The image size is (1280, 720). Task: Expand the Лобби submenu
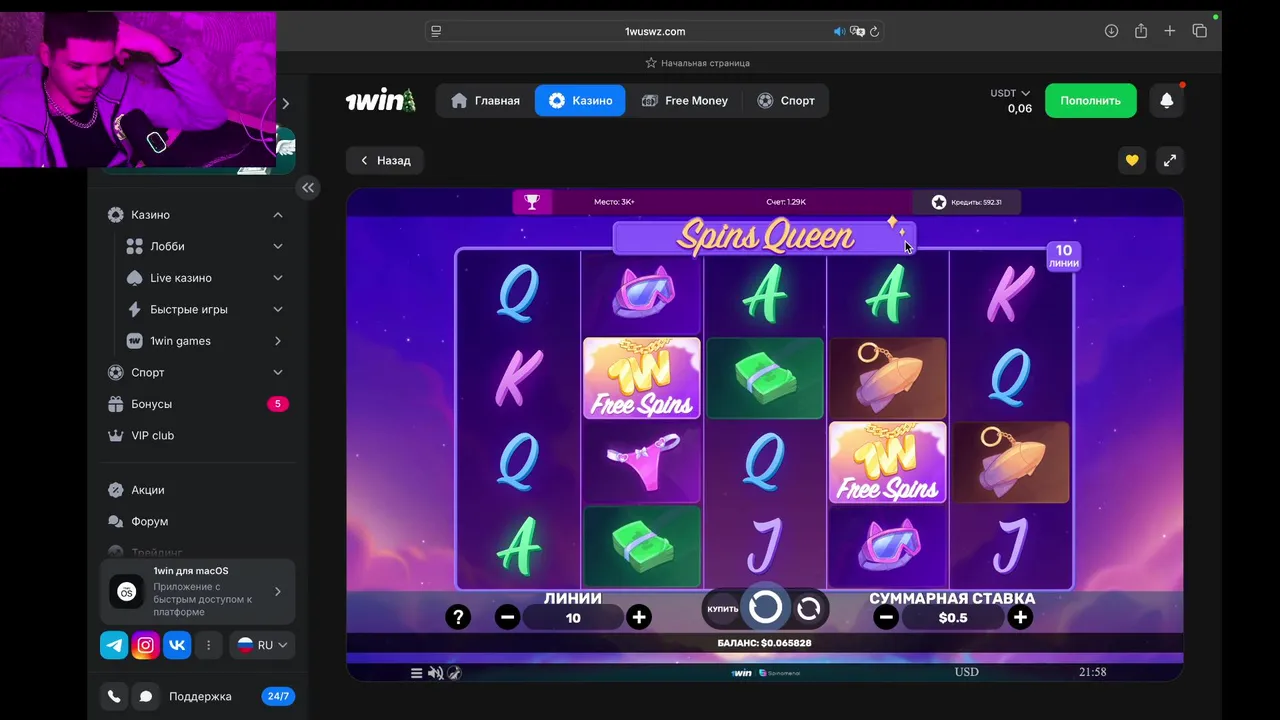pyautogui.click(x=278, y=246)
